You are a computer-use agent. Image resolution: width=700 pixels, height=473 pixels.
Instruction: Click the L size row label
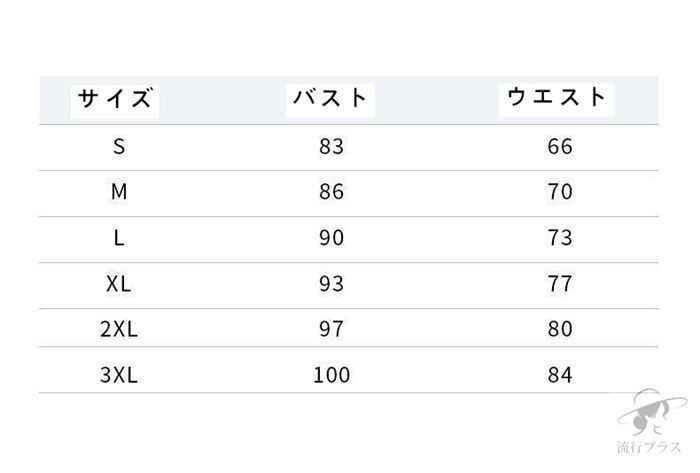(x=119, y=238)
